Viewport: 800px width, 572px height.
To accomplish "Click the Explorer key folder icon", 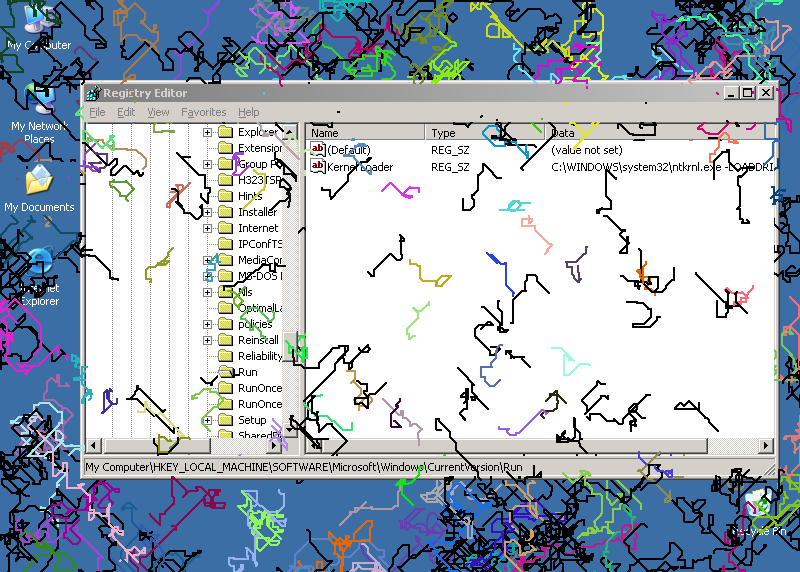I will pyautogui.click(x=226, y=132).
